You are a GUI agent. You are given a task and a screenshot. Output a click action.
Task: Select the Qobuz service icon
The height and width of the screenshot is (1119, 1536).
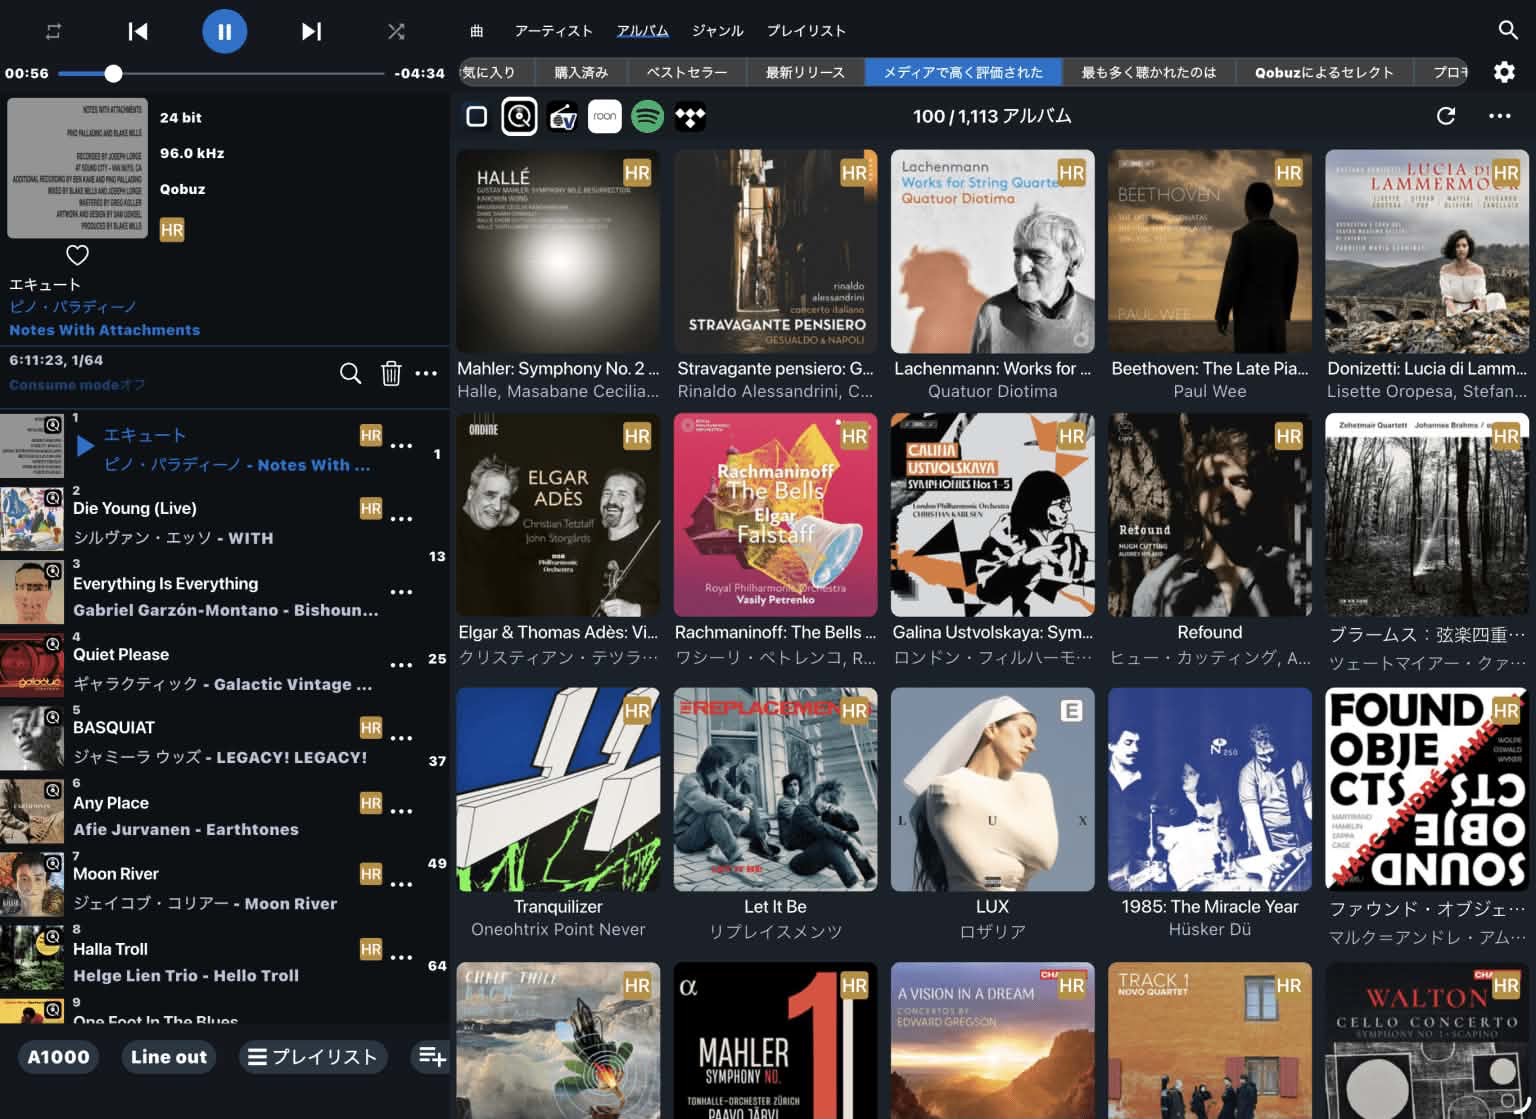click(x=519, y=117)
